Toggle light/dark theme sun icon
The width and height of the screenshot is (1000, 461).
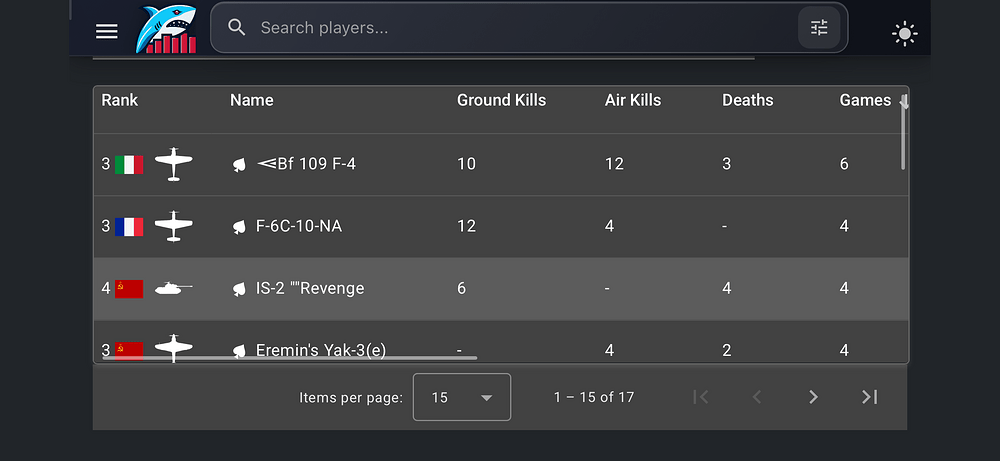point(905,34)
